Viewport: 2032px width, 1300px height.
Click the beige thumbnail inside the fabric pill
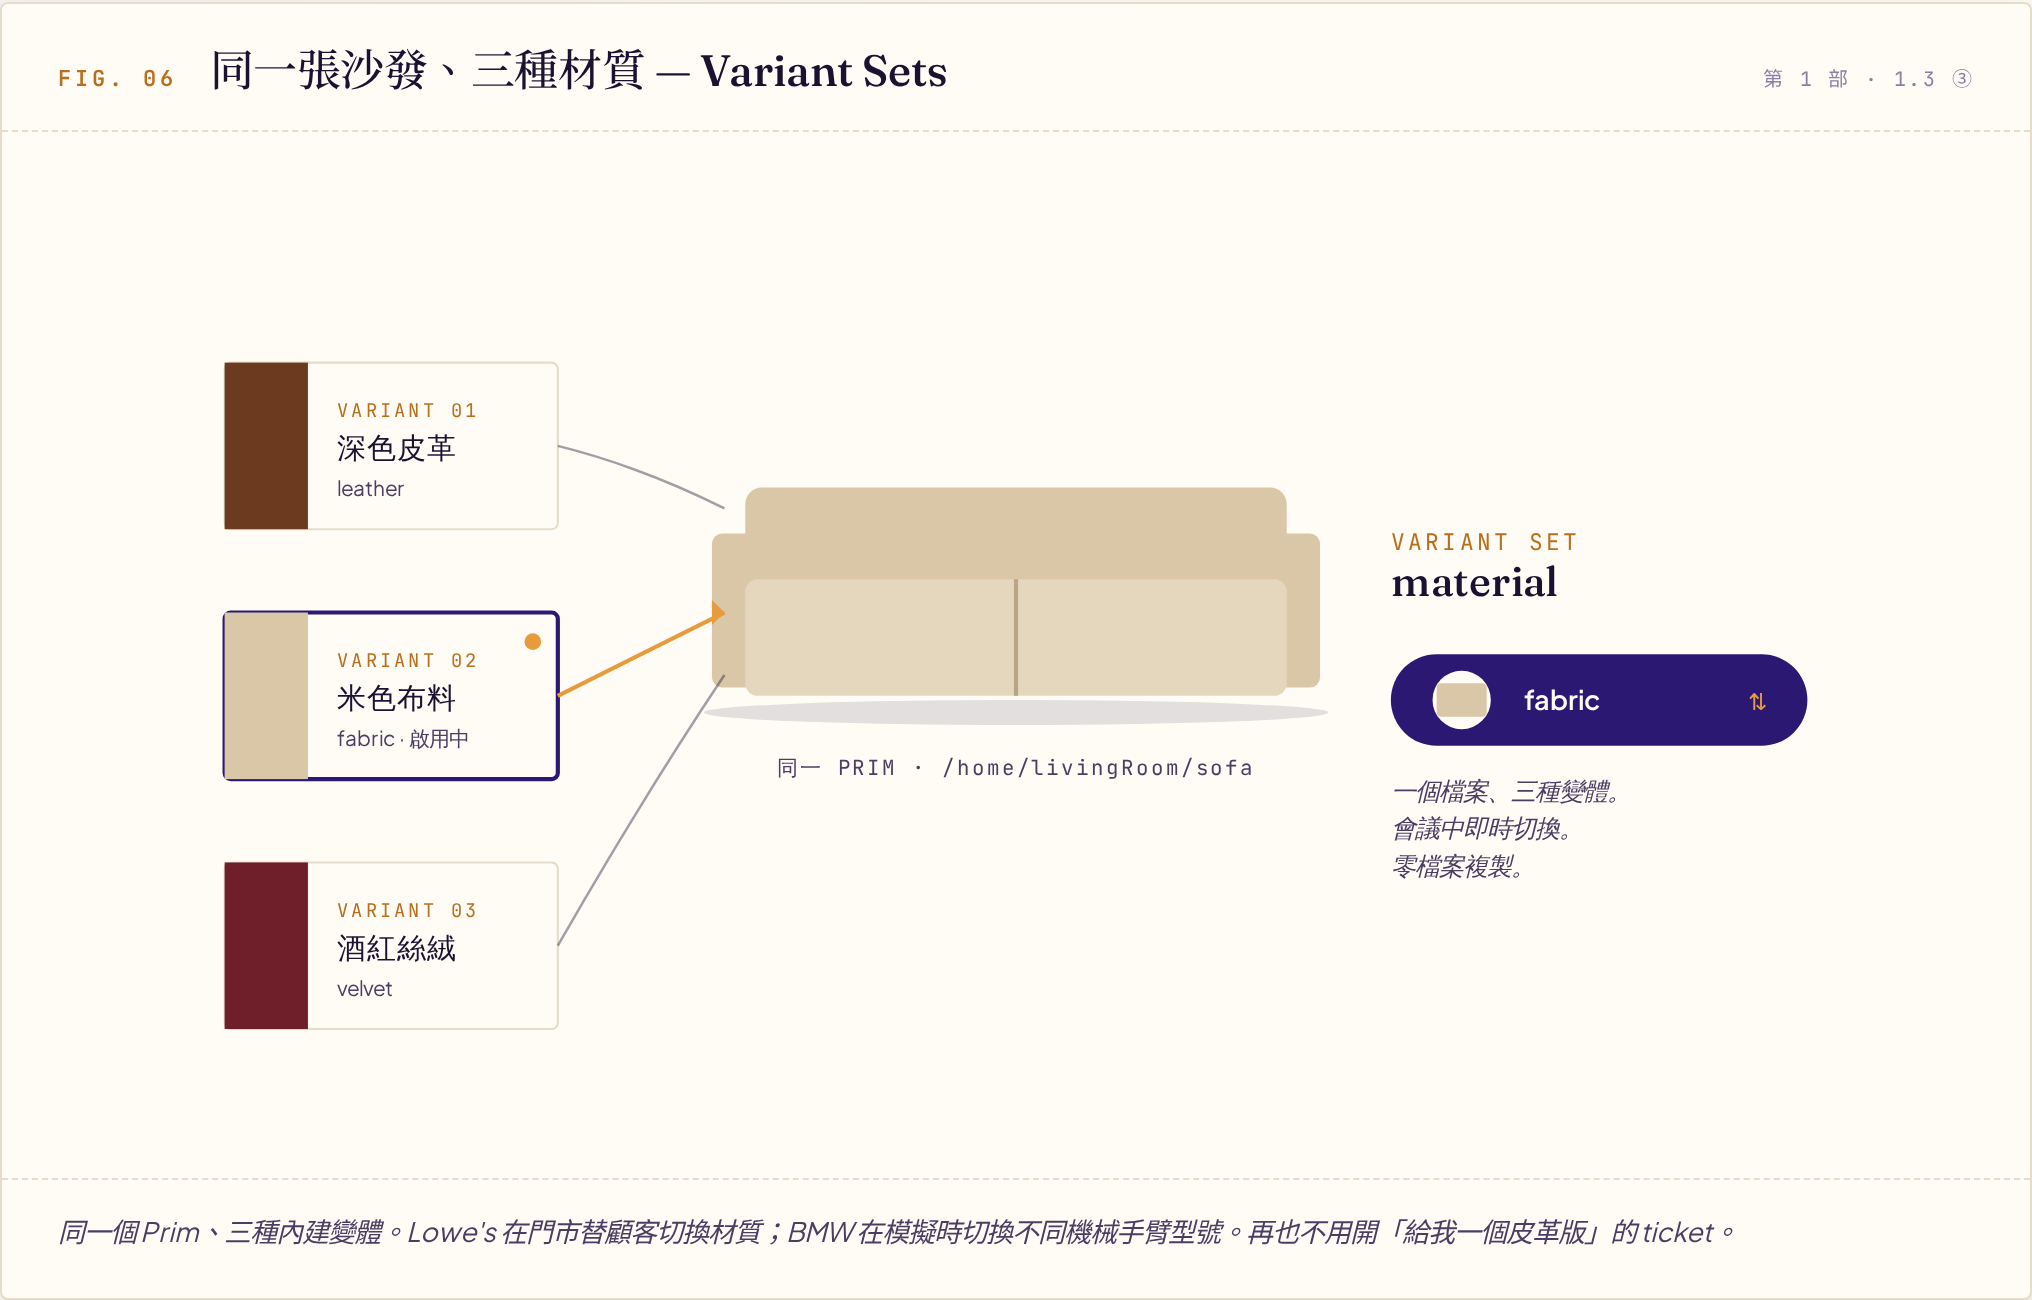[x=1462, y=700]
